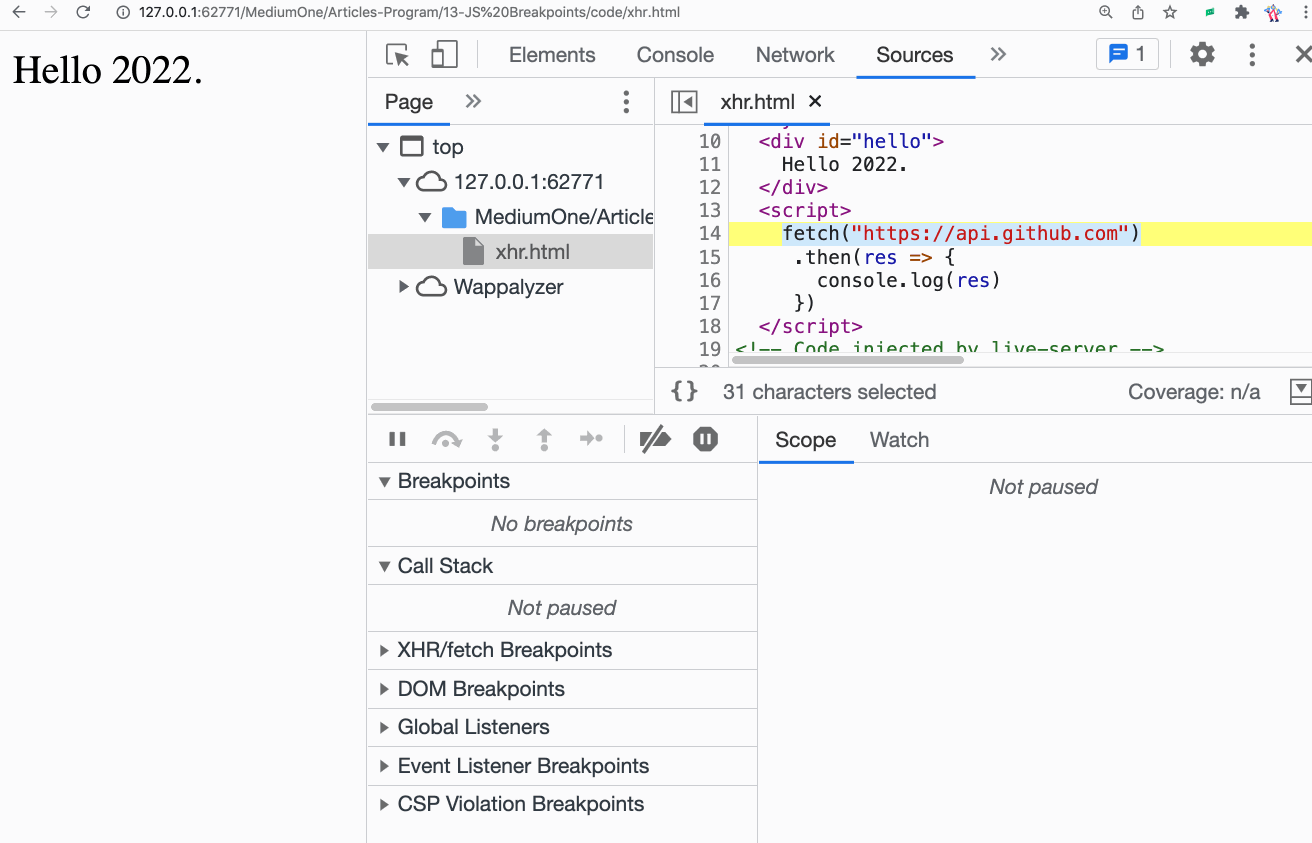Image resolution: width=1312 pixels, height=843 pixels.
Task: Open the console messages badge showing 1
Action: 1127,54
